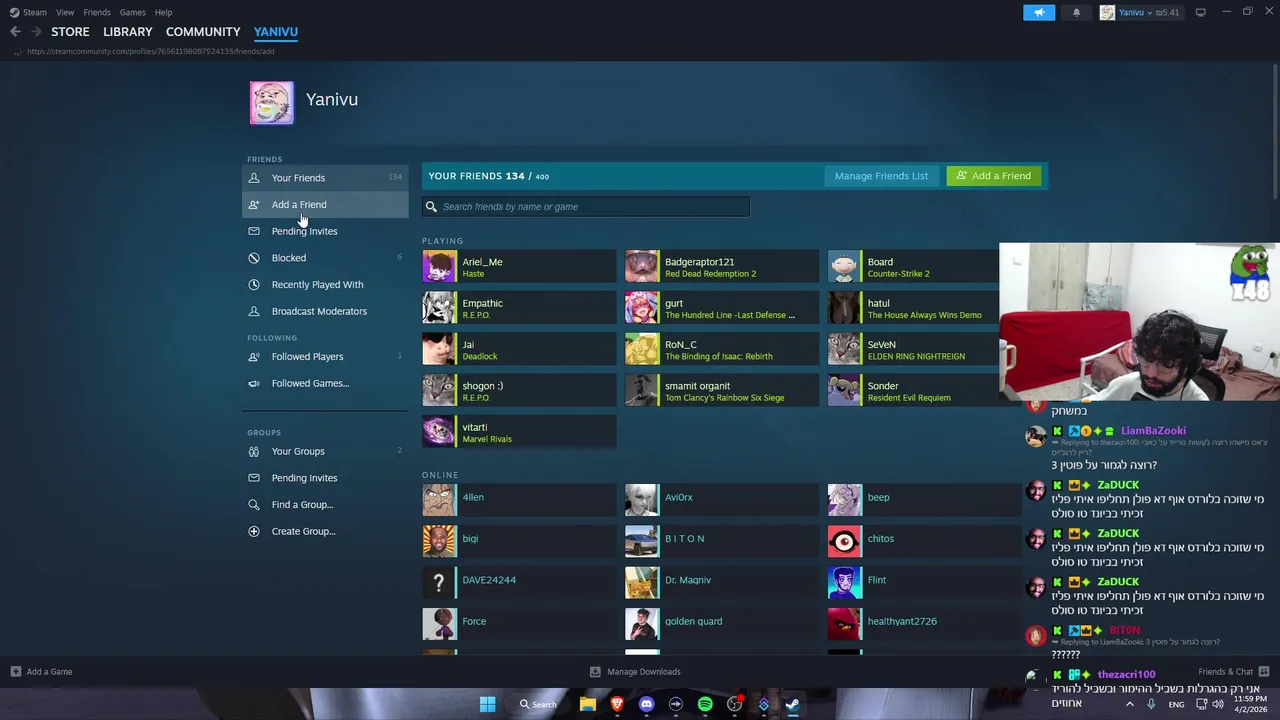Switch to Big Picture mode icon
This screenshot has height=720, width=1280.
(x=1200, y=12)
